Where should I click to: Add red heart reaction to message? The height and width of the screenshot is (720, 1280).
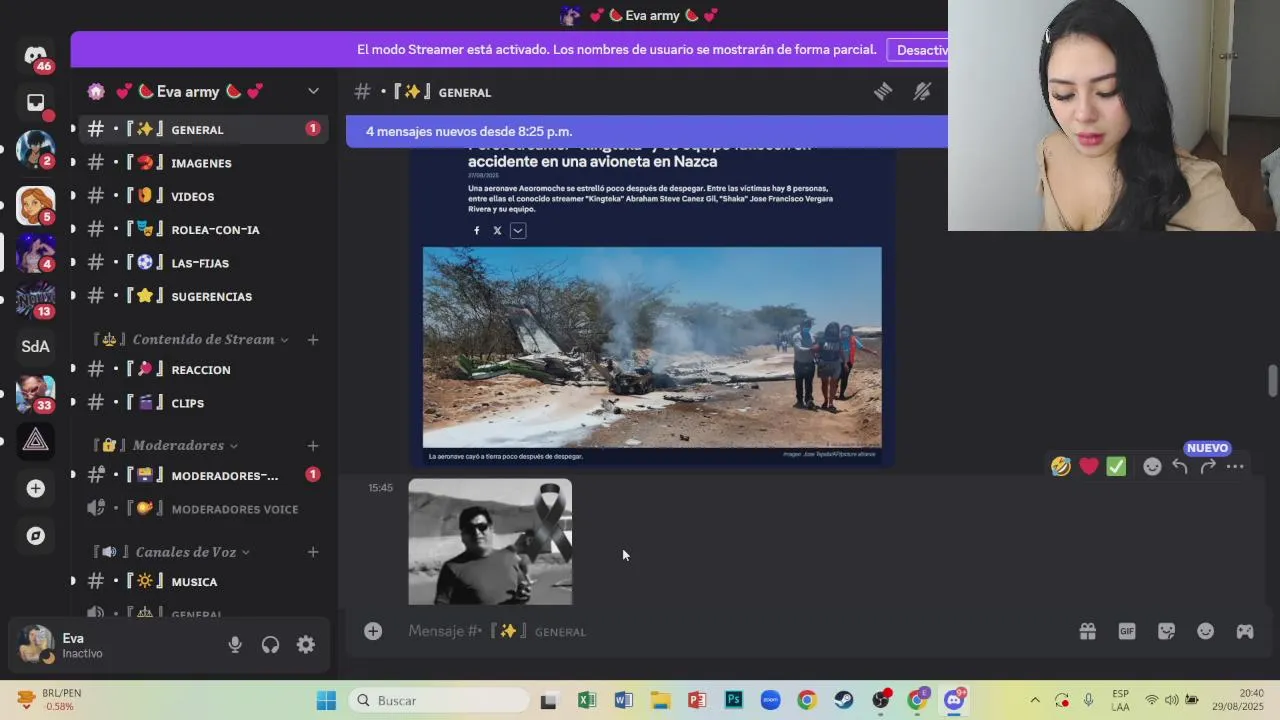[1089, 466]
